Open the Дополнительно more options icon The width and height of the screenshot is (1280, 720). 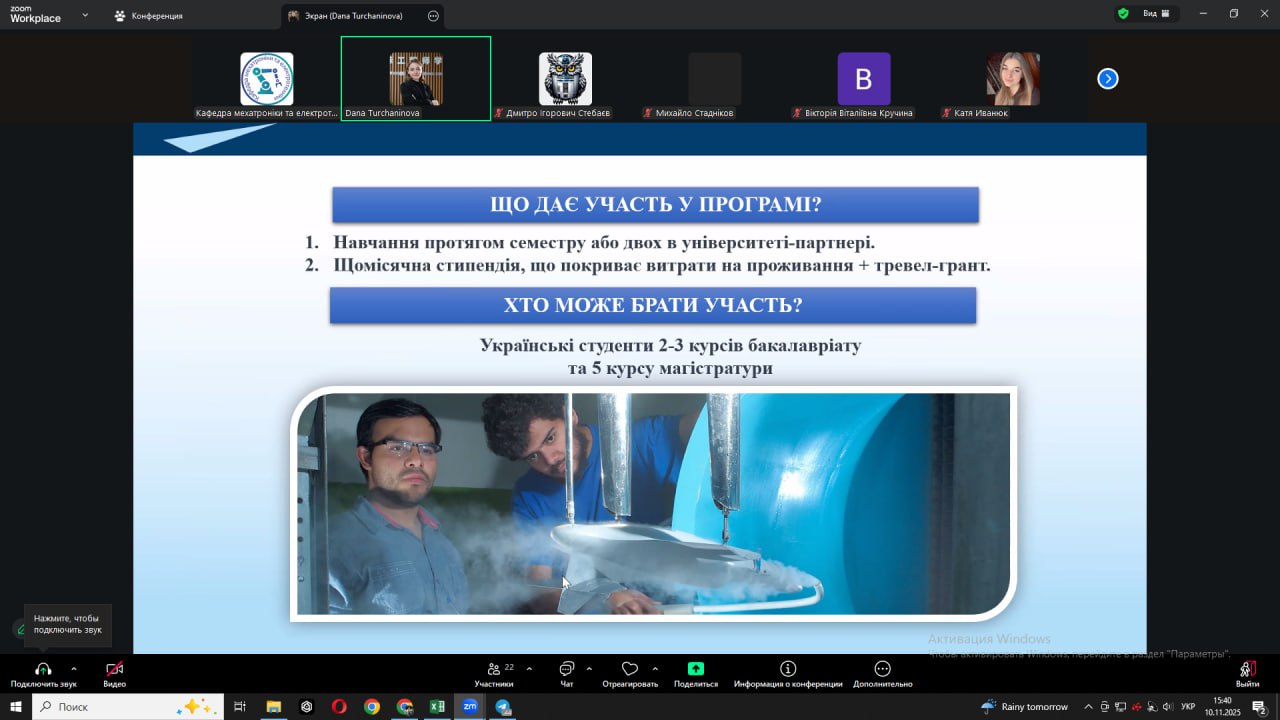882,670
